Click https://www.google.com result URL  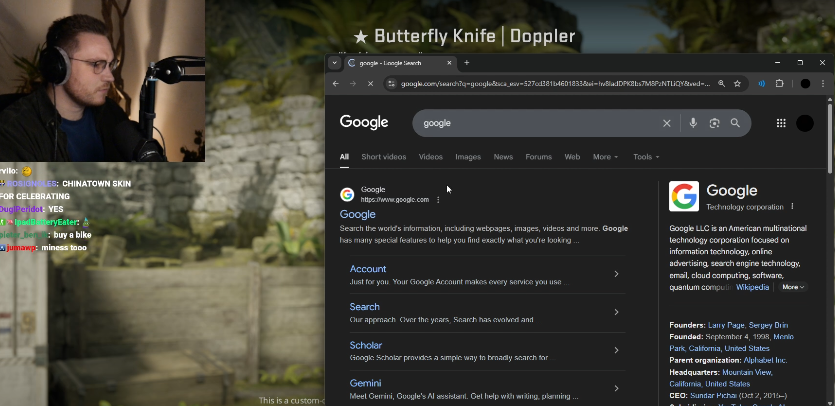coord(395,200)
